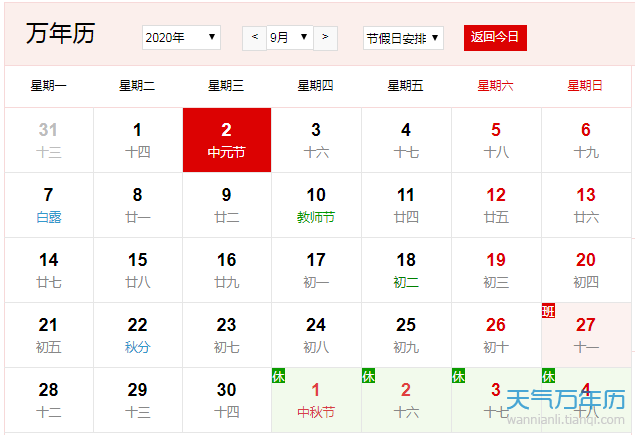
Task: Select September 29 十三
Action: [x=138, y=400]
